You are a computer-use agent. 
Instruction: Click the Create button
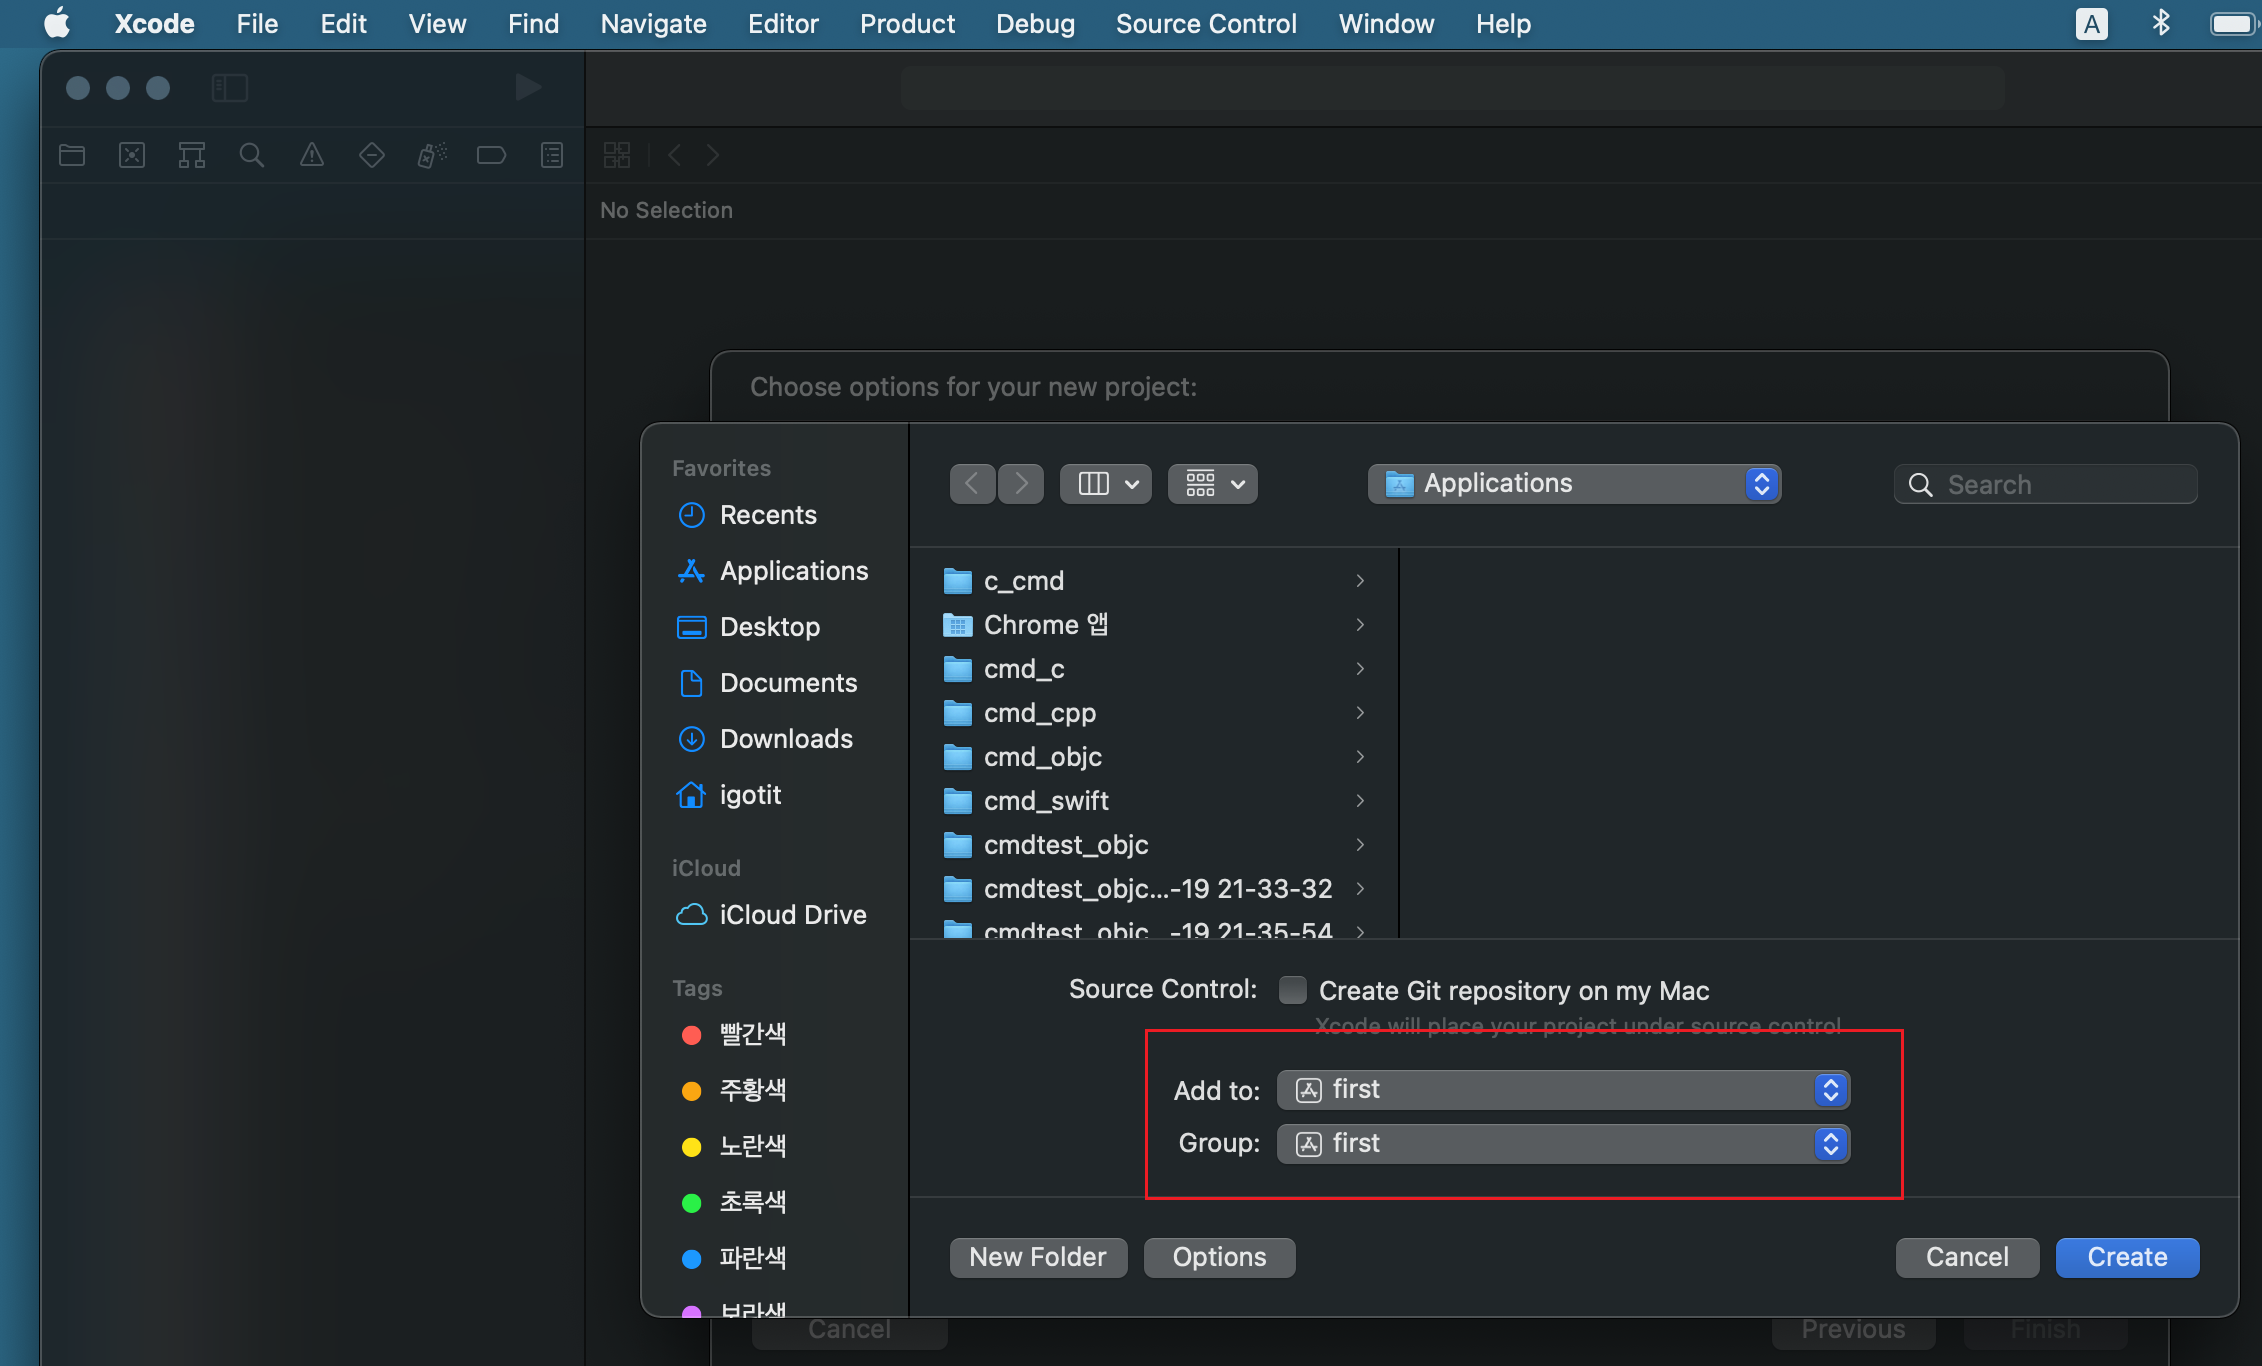click(x=2127, y=1257)
